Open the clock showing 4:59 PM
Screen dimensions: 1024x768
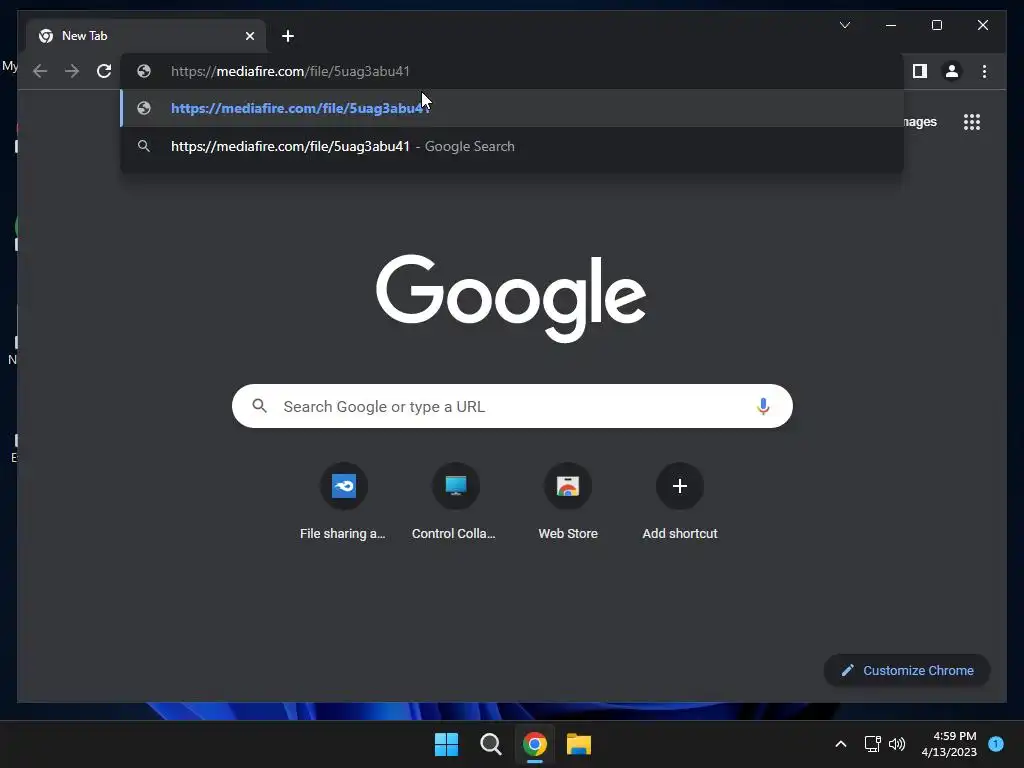pyautogui.click(x=949, y=744)
